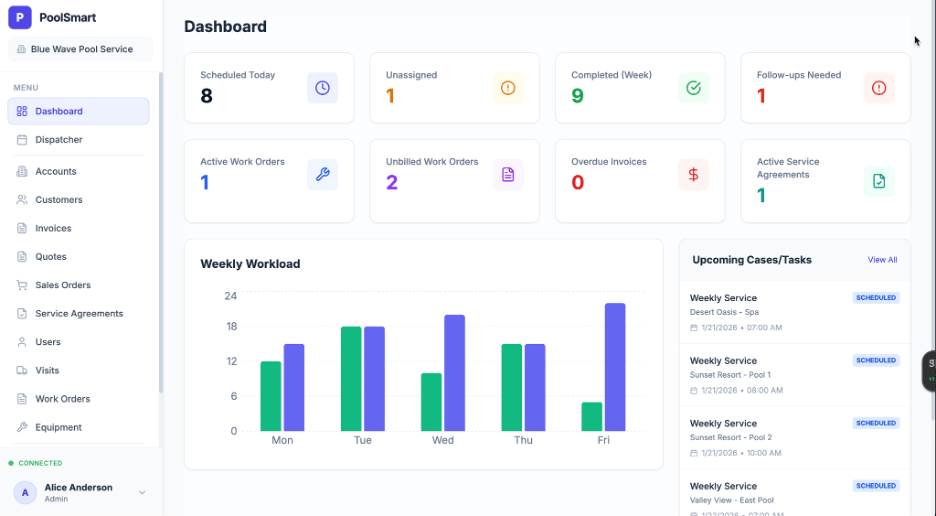936x516 pixels.
Task: Expand the Alice Anderson user menu
Action: [x=142, y=492]
